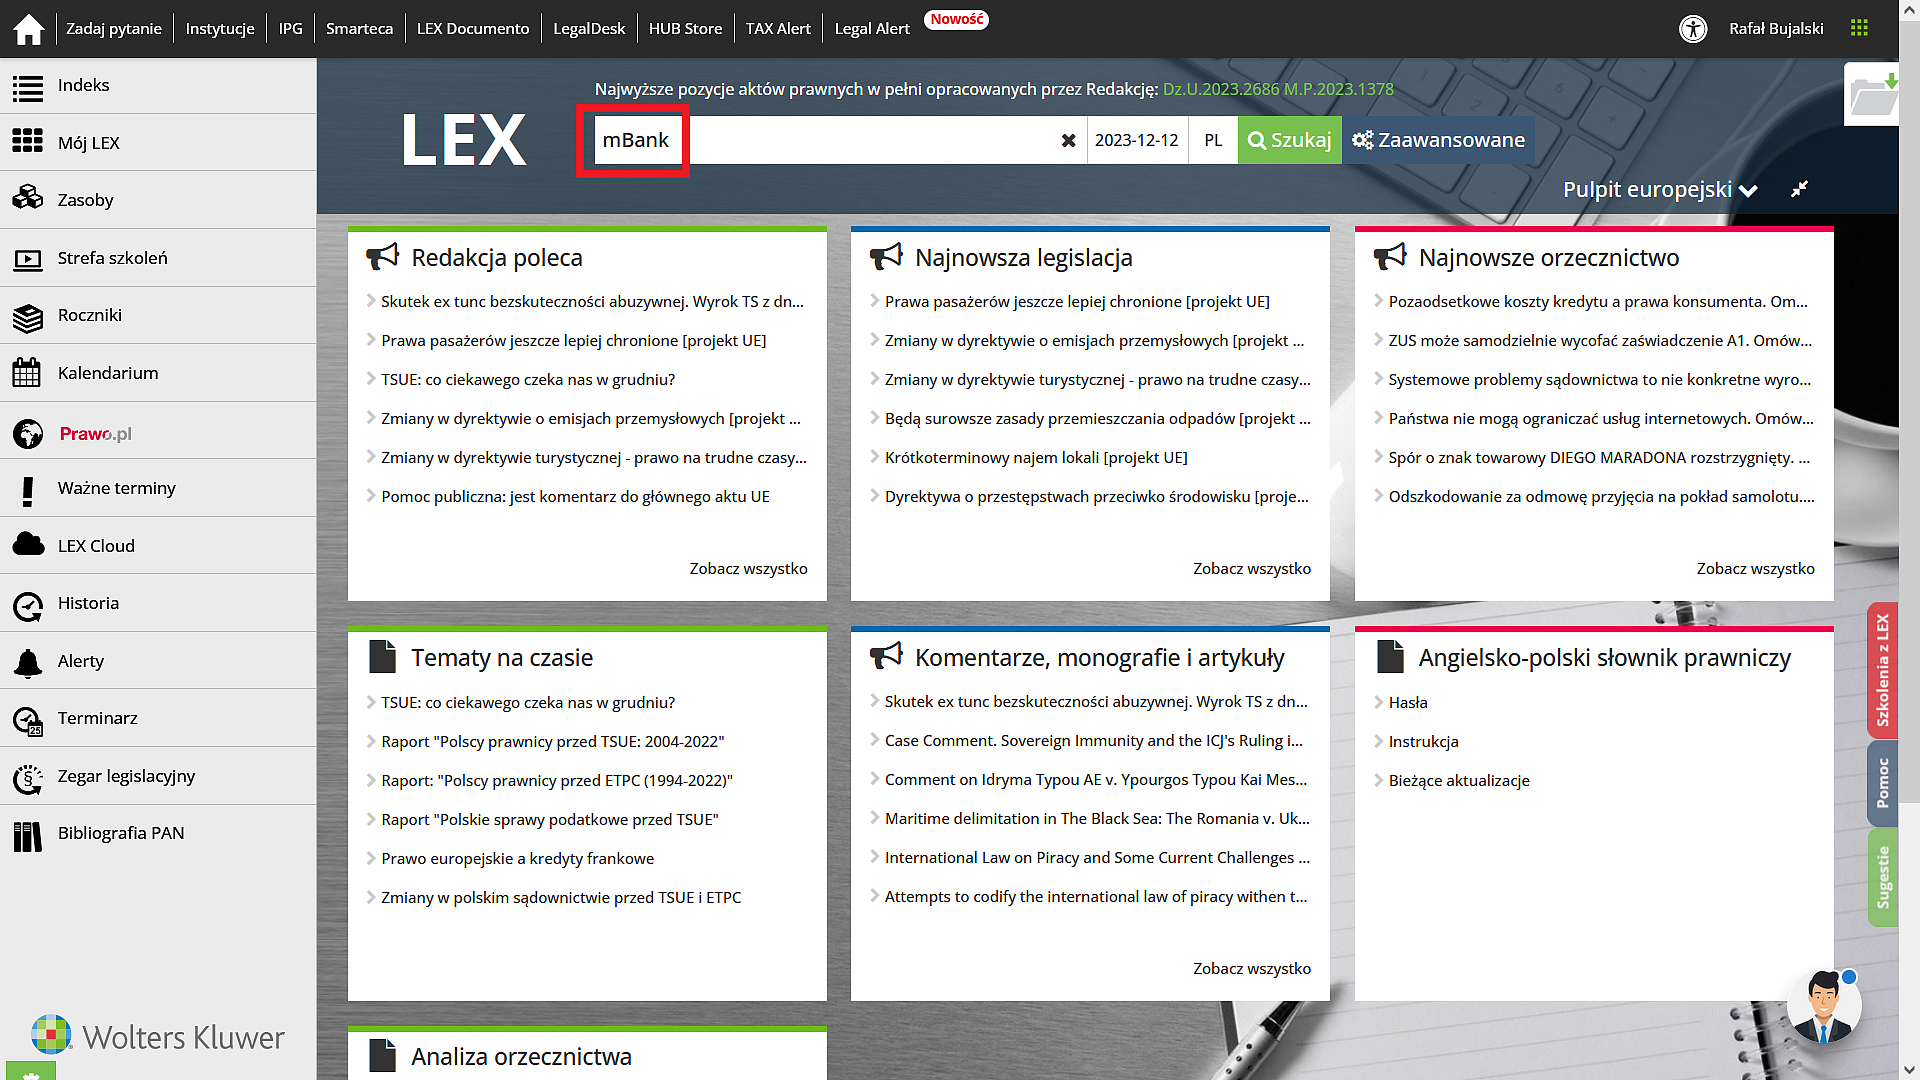Open Hasła in słownik prawniczy

1408,702
